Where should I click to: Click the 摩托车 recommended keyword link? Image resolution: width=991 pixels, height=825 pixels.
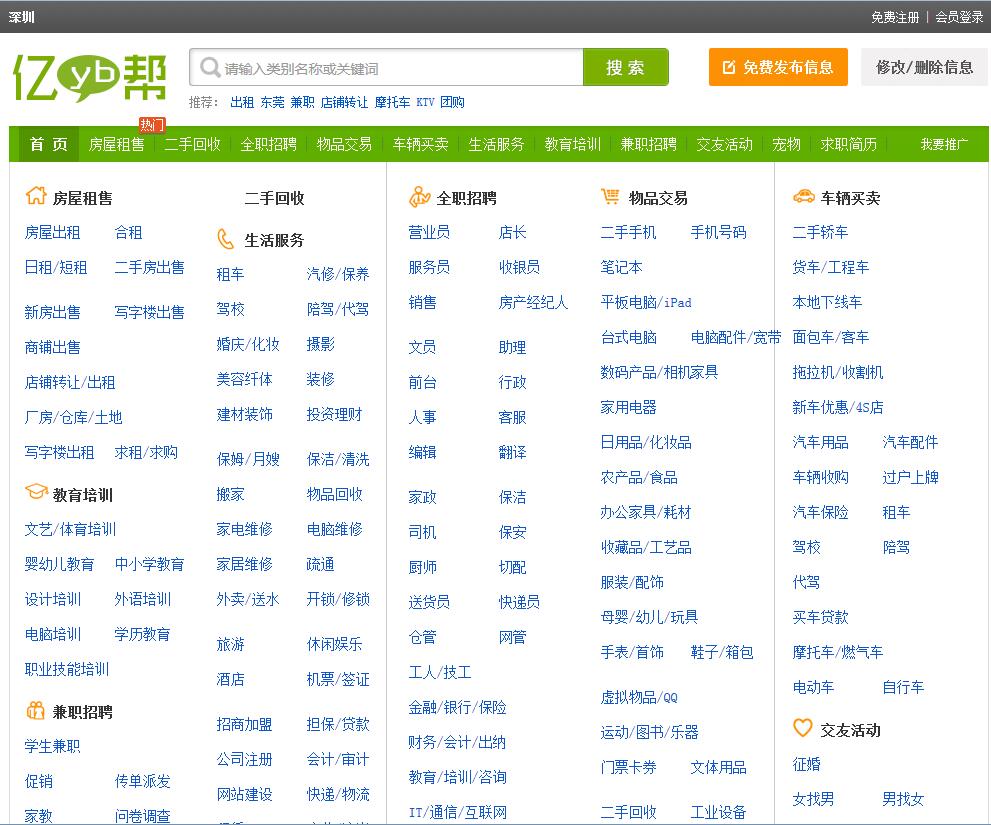point(392,102)
